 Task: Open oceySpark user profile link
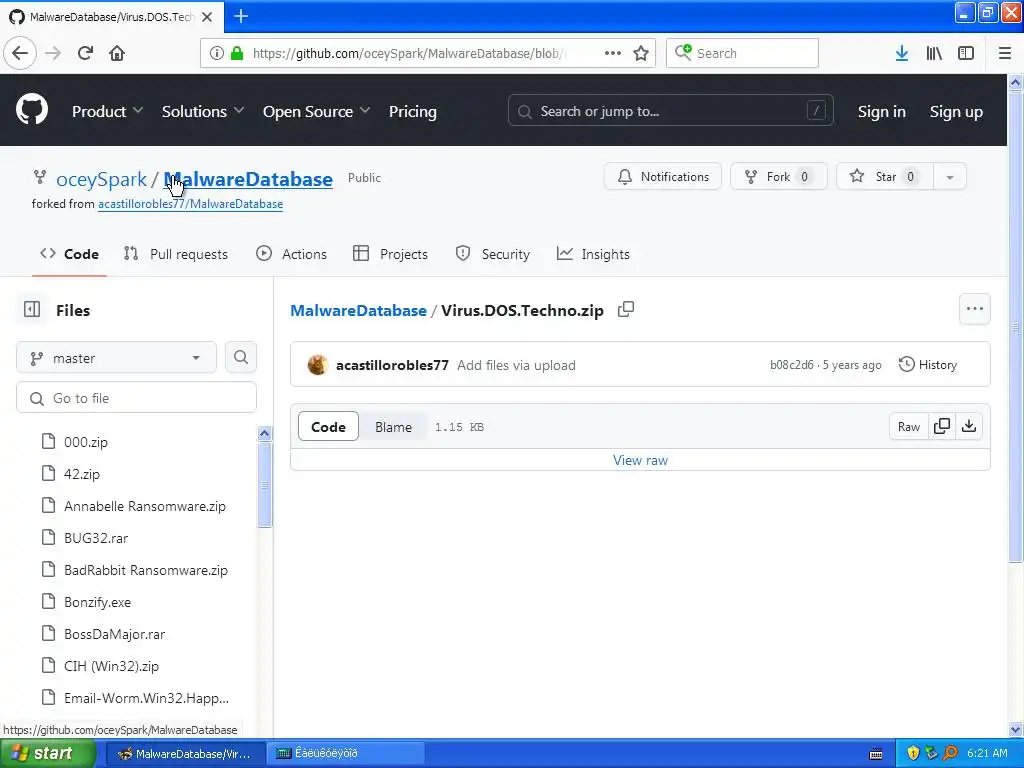(x=101, y=179)
